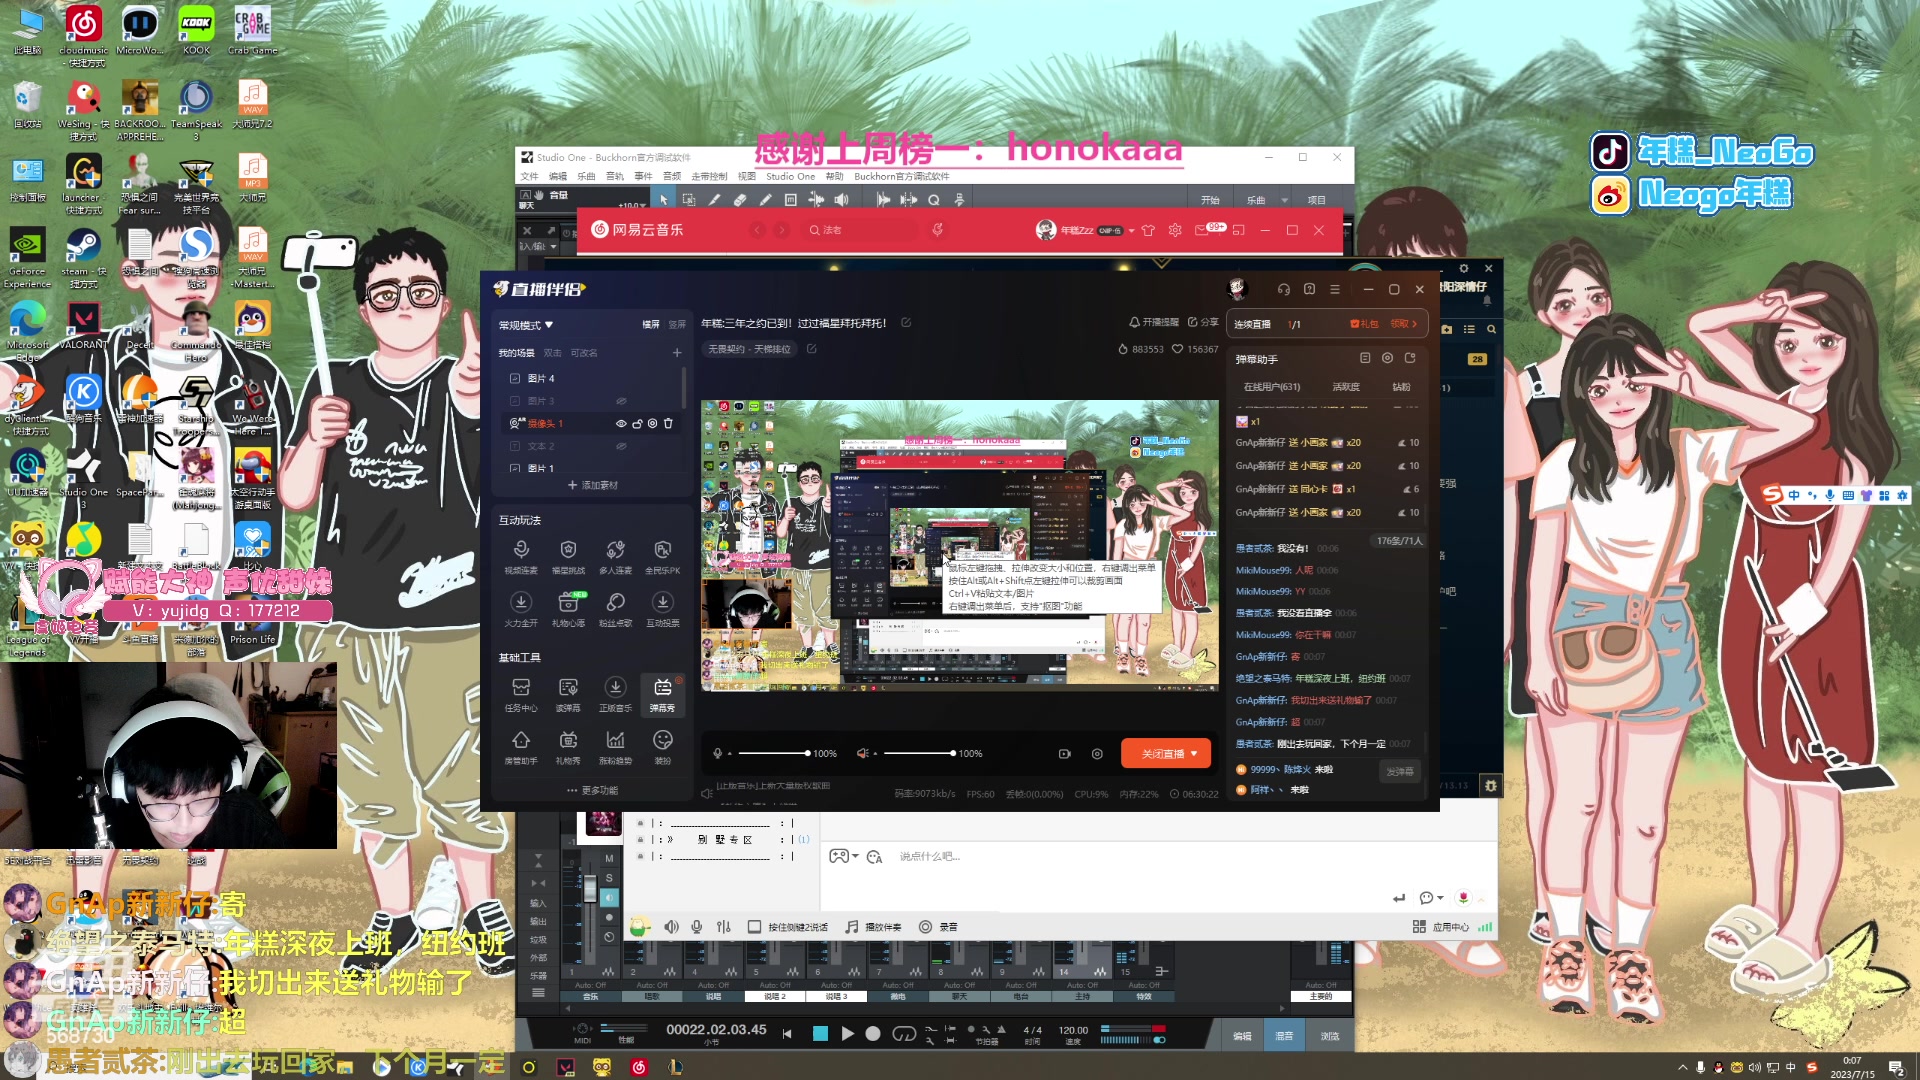1920x1080 pixels.
Task: Switch to 钻粉 tab
Action: (1401, 387)
